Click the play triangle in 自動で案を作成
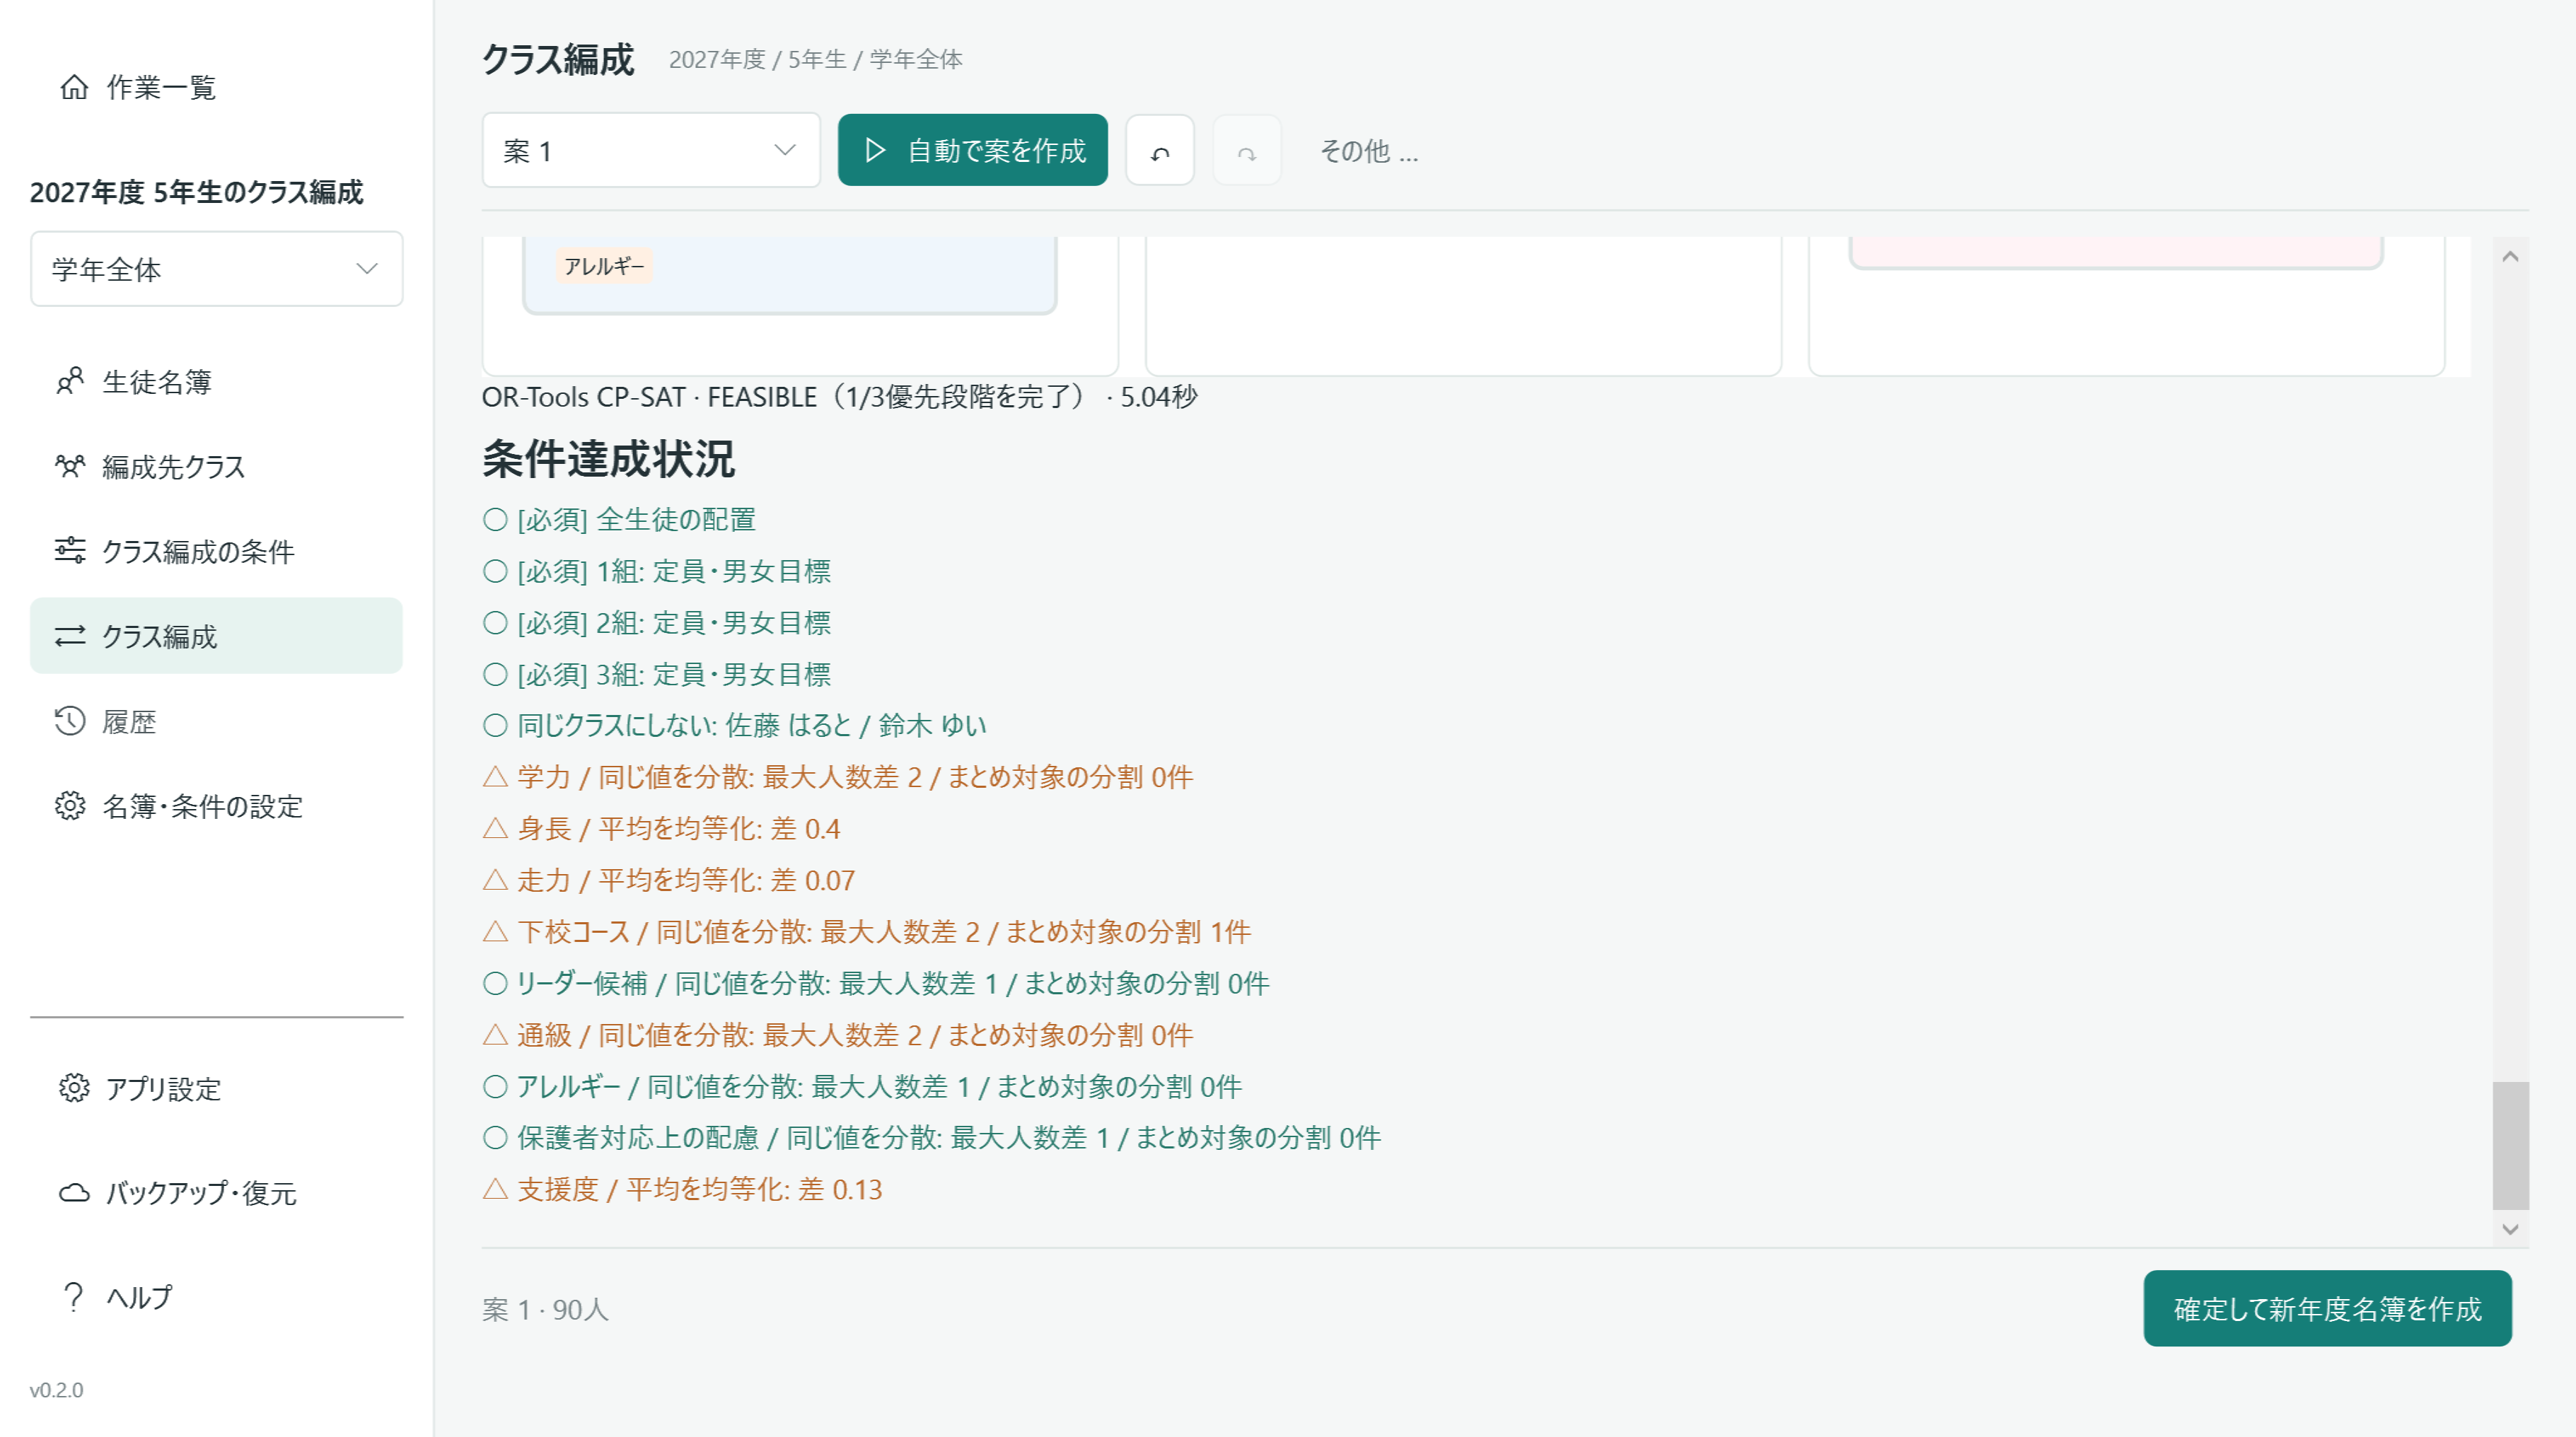The image size is (2576, 1437). (x=875, y=150)
